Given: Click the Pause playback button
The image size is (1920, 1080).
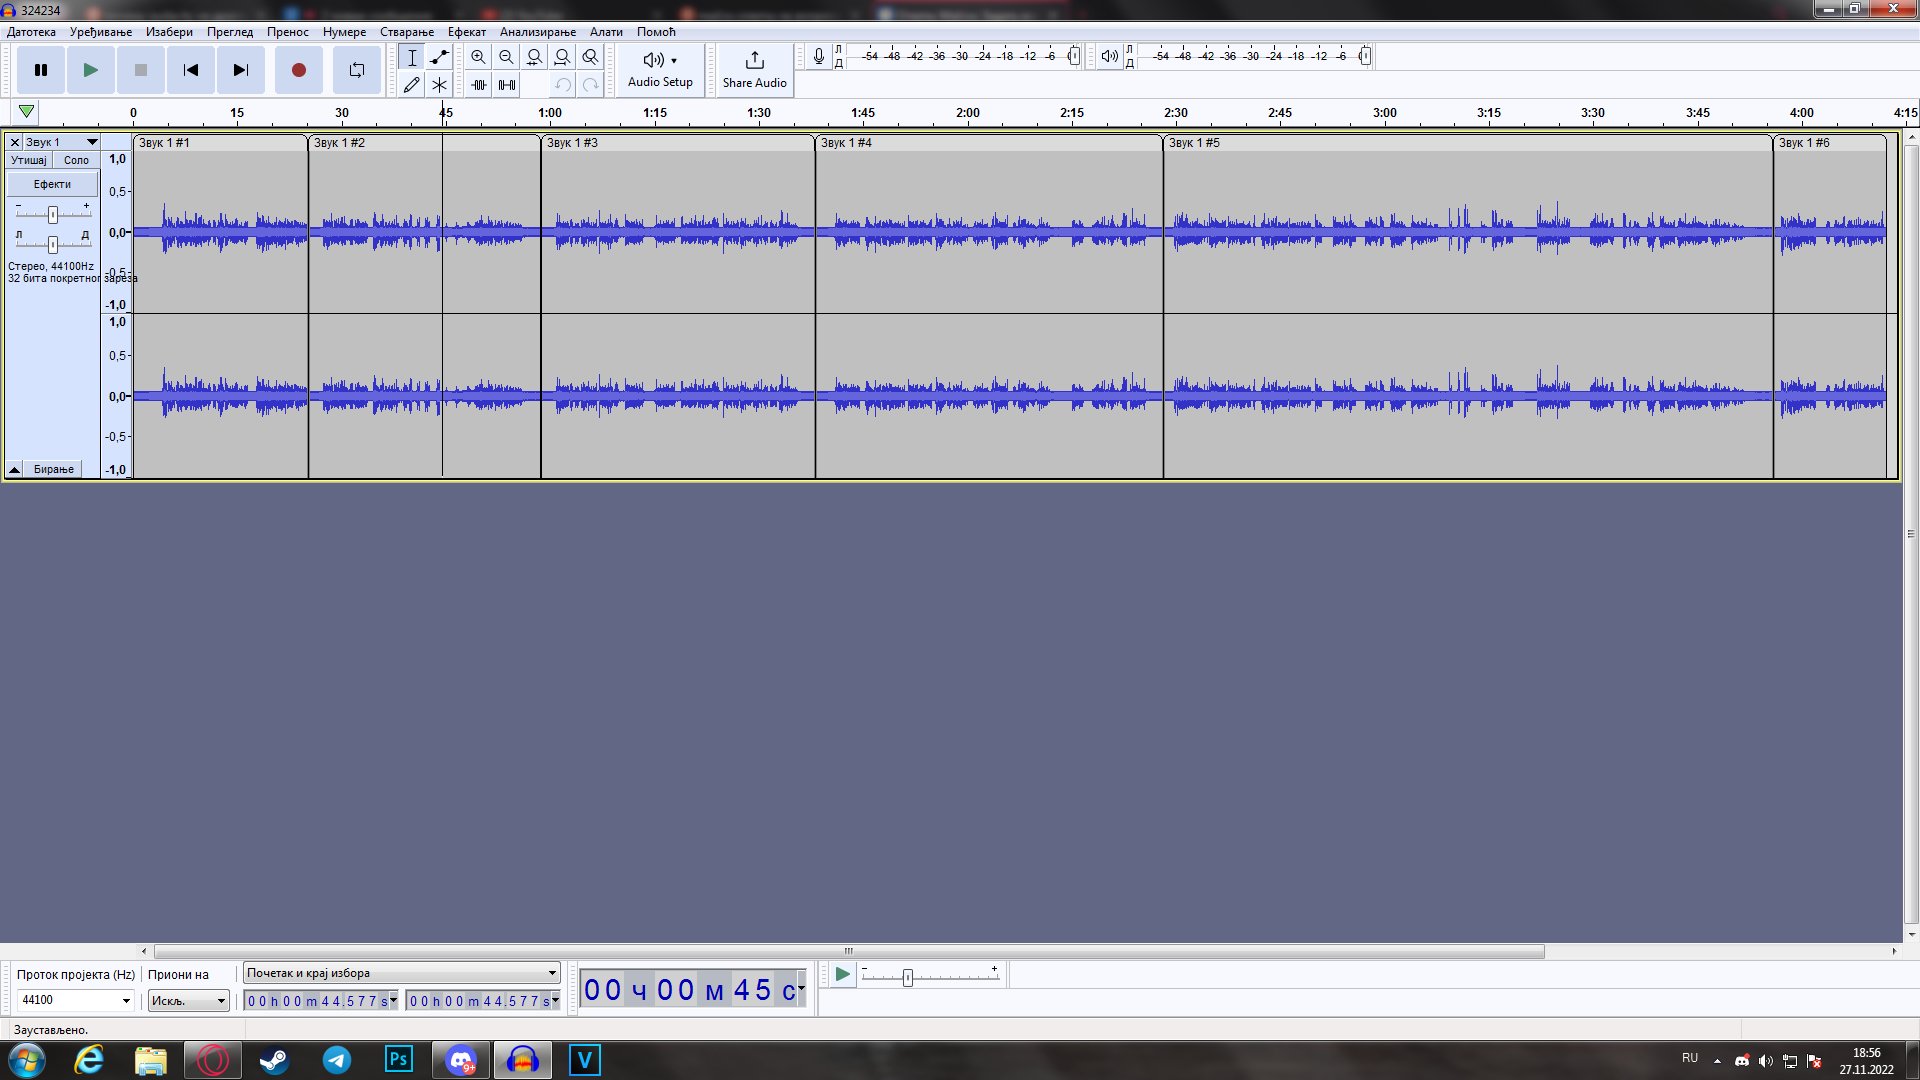Looking at the screenshot, I should [41, 70].
